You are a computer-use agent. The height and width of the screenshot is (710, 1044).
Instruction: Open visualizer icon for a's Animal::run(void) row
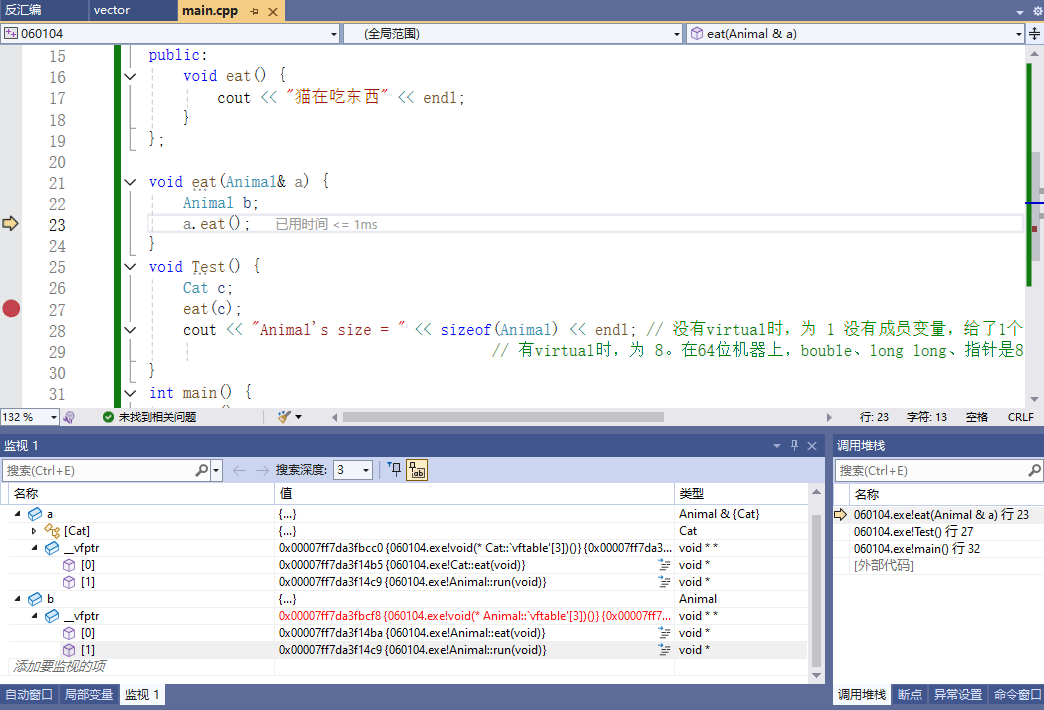[664, 582]
